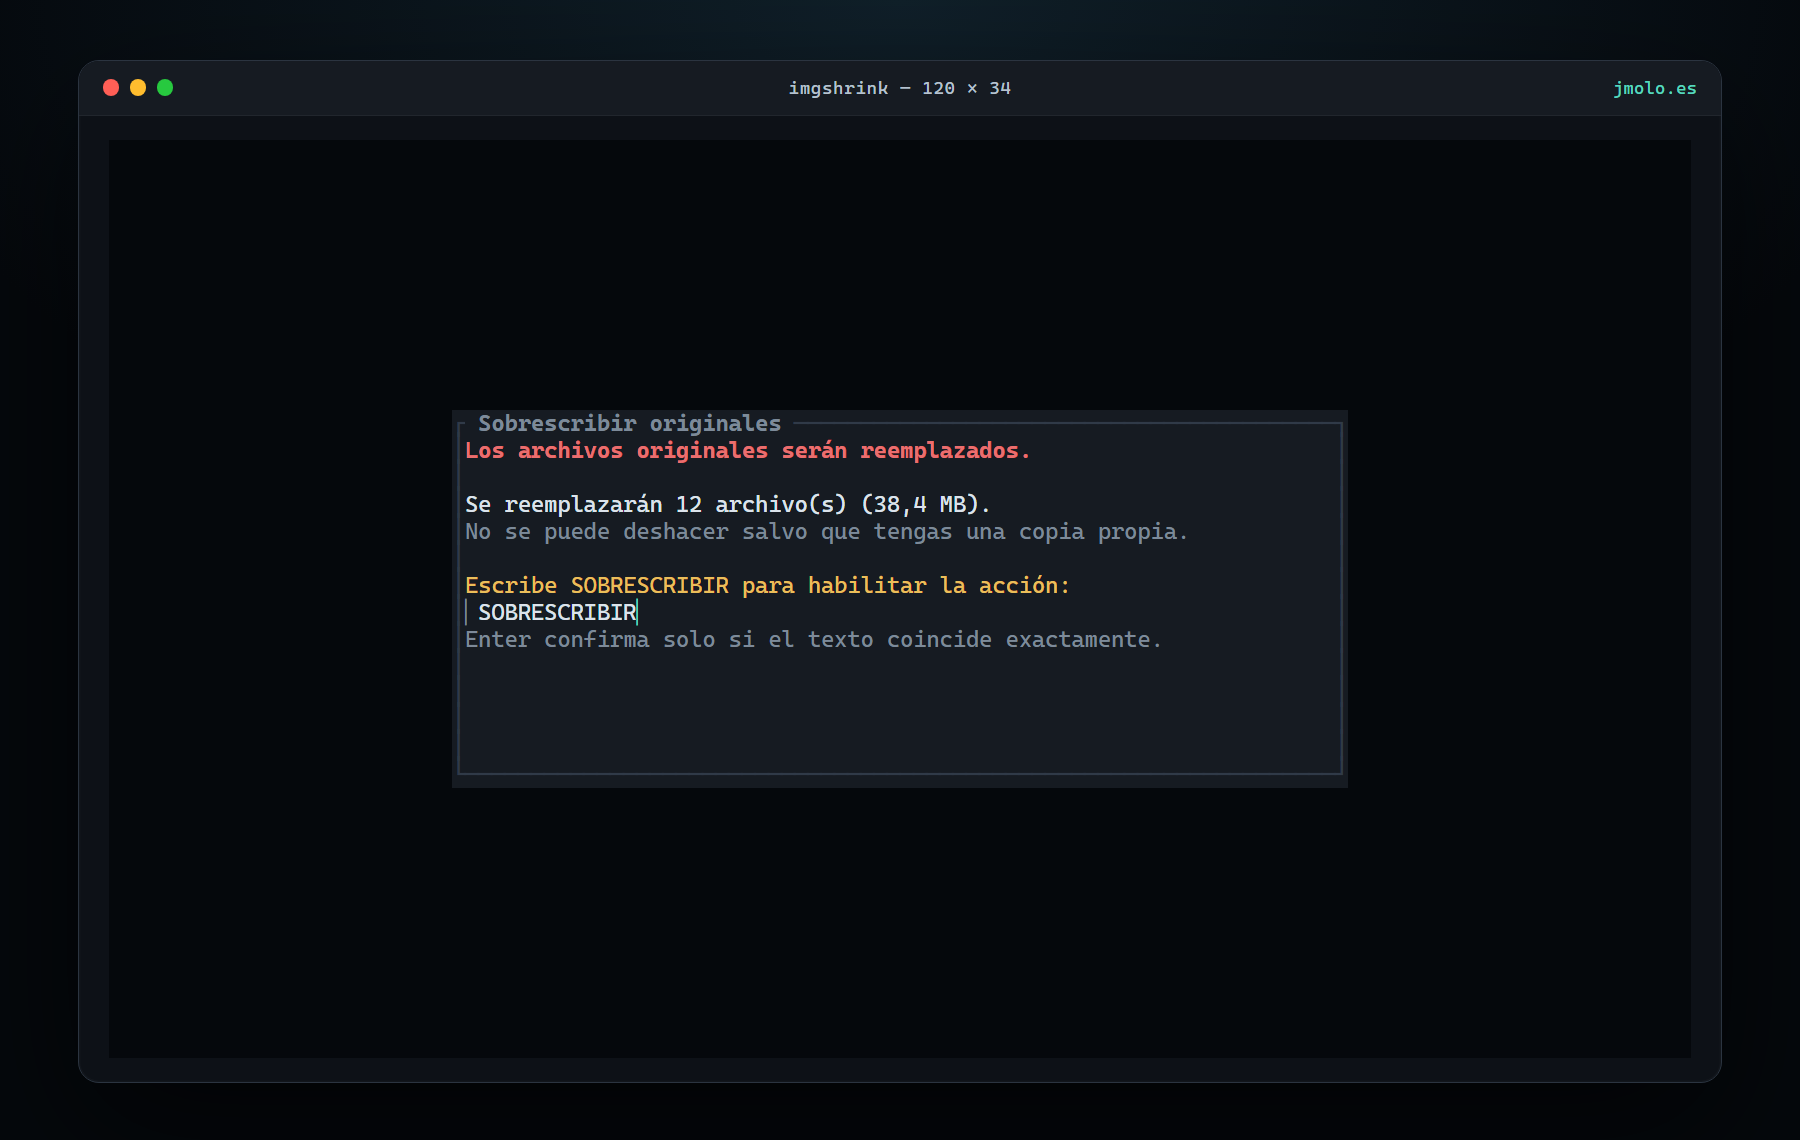Open the jmolo.es link in title bar

point(1654,88)
